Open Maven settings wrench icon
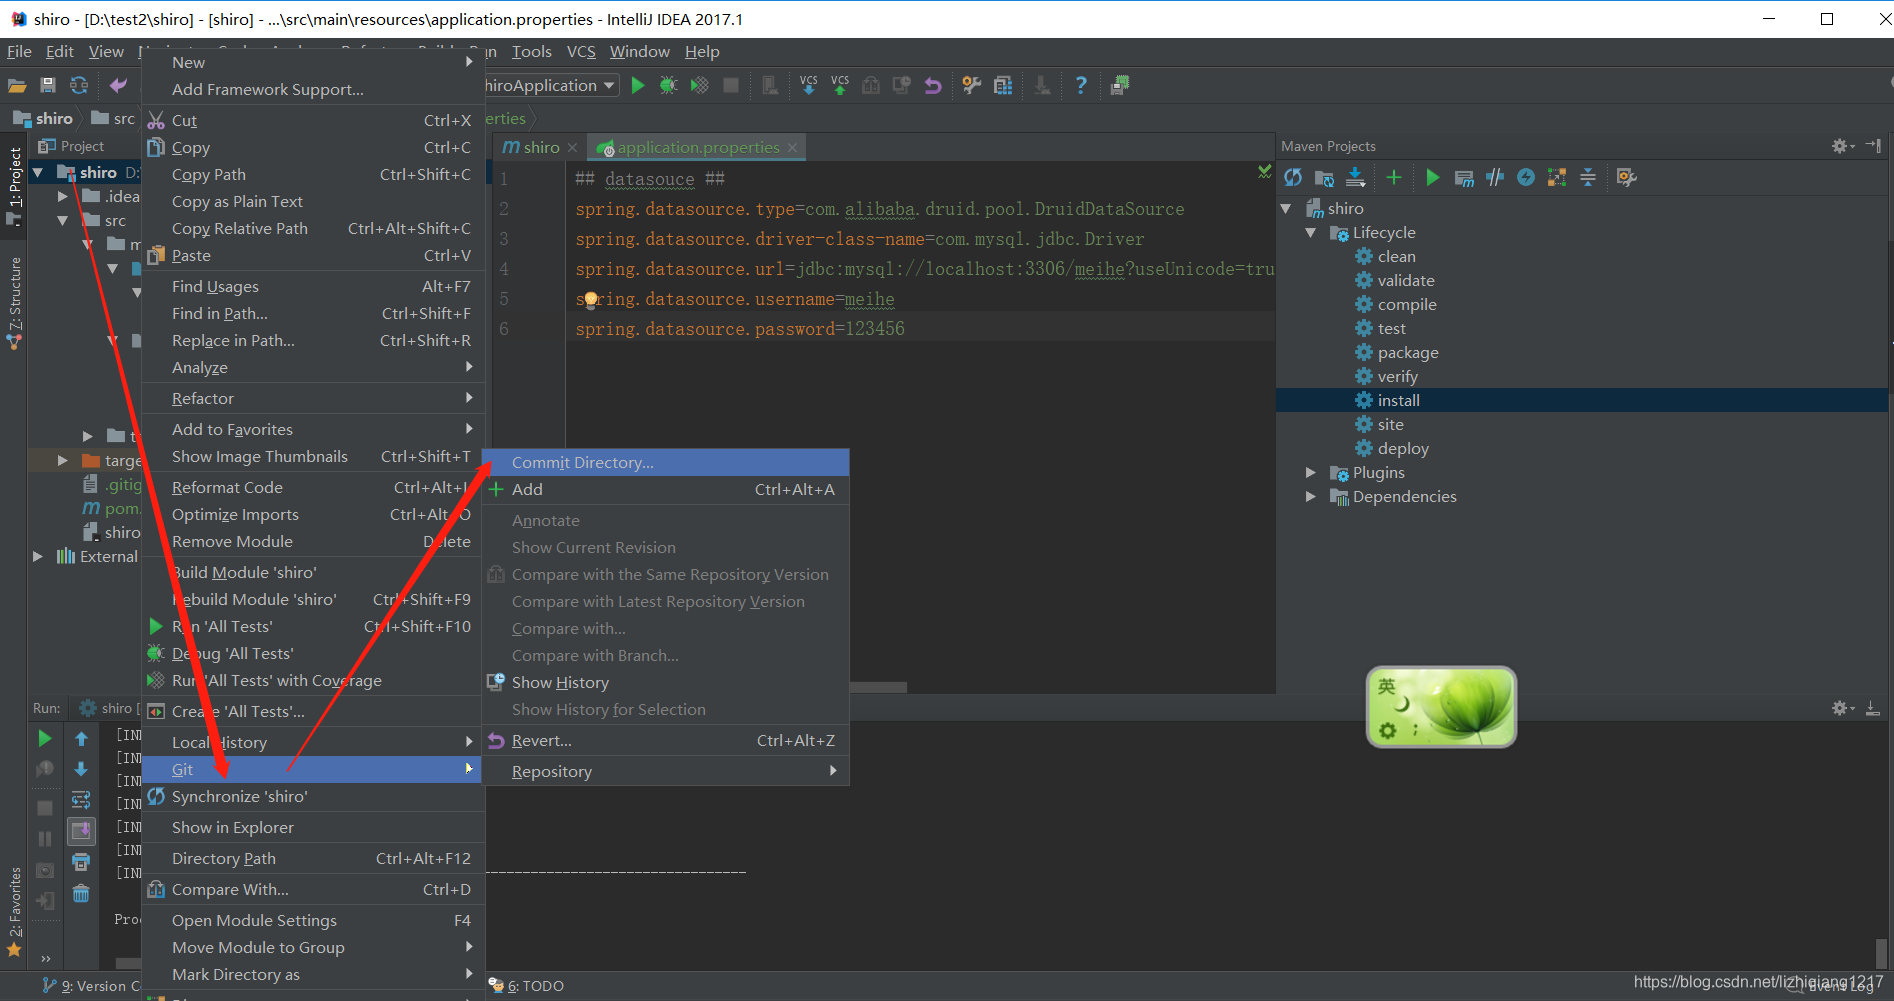Screen dimensions: 1894x1001 tap(1626, 178)
